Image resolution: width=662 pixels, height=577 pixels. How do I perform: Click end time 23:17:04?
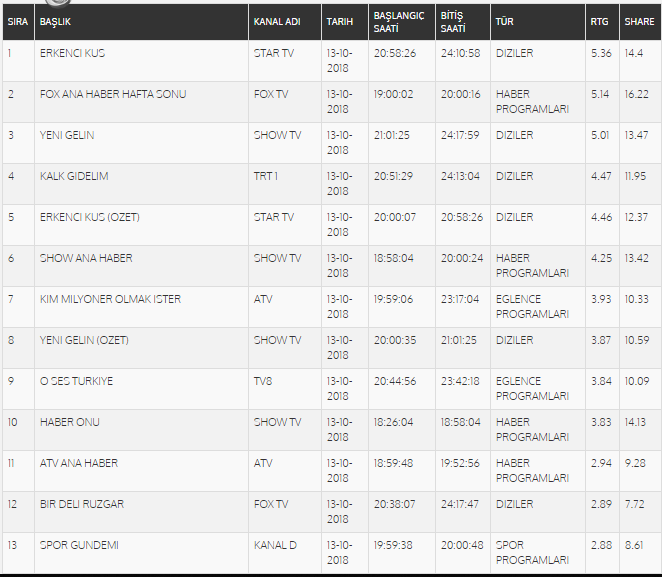pyautogui.click(x=460, y=299)
